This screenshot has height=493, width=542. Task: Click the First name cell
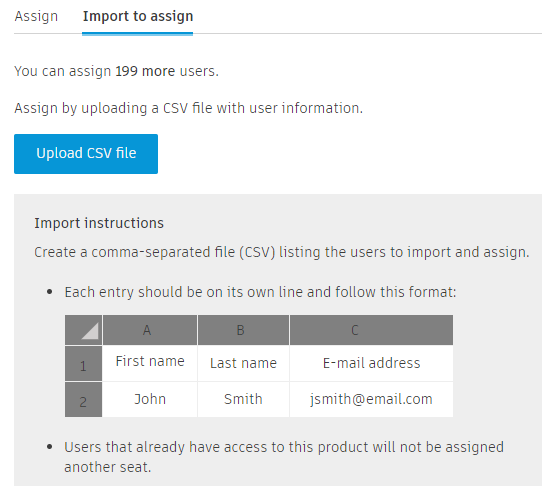(x=150, y=363)
